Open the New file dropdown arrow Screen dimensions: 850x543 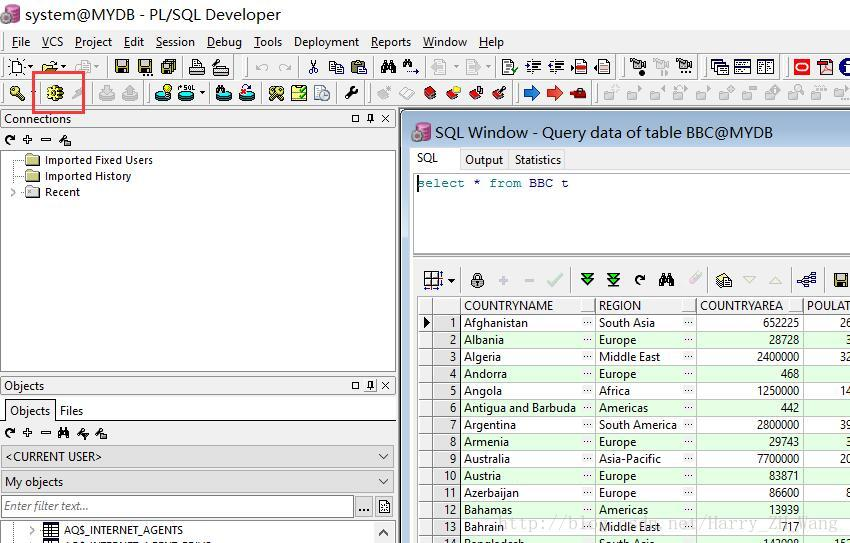point(30,67)
